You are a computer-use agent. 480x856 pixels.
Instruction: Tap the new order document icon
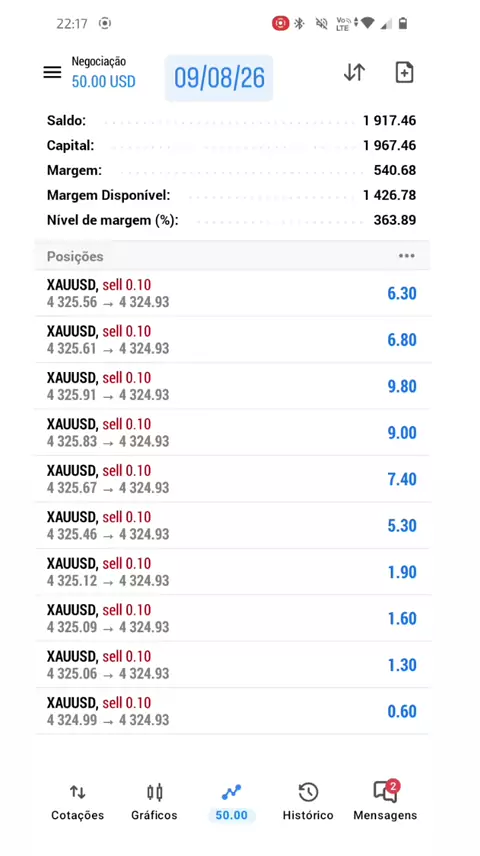coord(404,73)
